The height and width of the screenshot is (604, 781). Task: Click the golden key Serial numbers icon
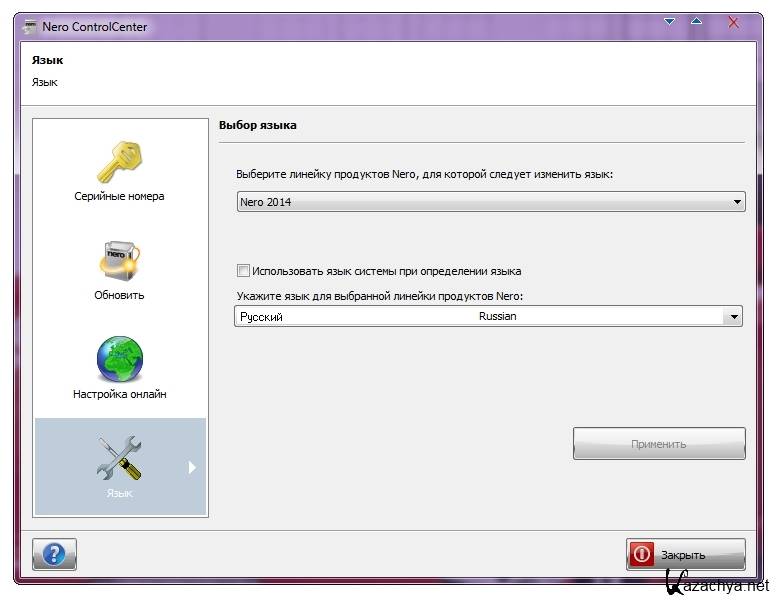[x=119, y=162]
